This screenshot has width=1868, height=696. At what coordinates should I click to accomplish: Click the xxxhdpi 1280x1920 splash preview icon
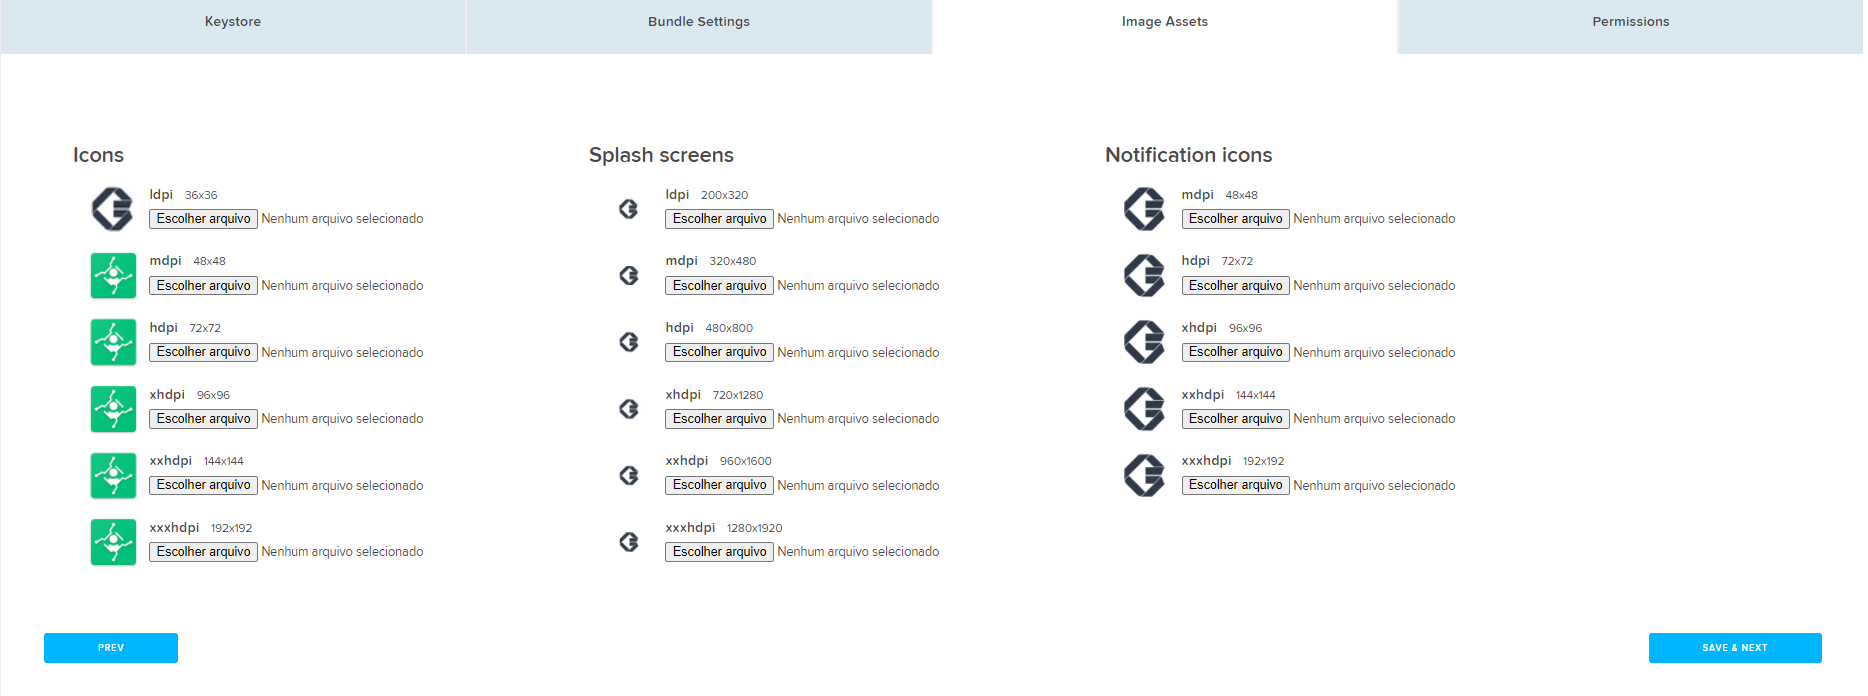coord(629,542)
